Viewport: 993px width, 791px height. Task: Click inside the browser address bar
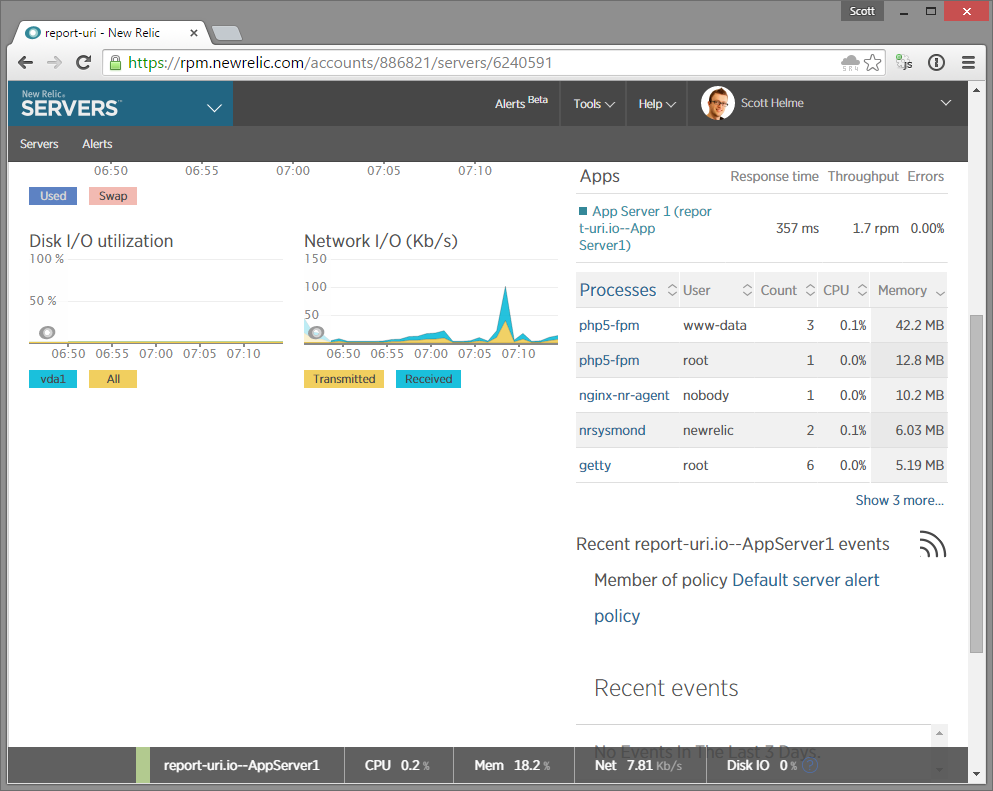(400, 62)
